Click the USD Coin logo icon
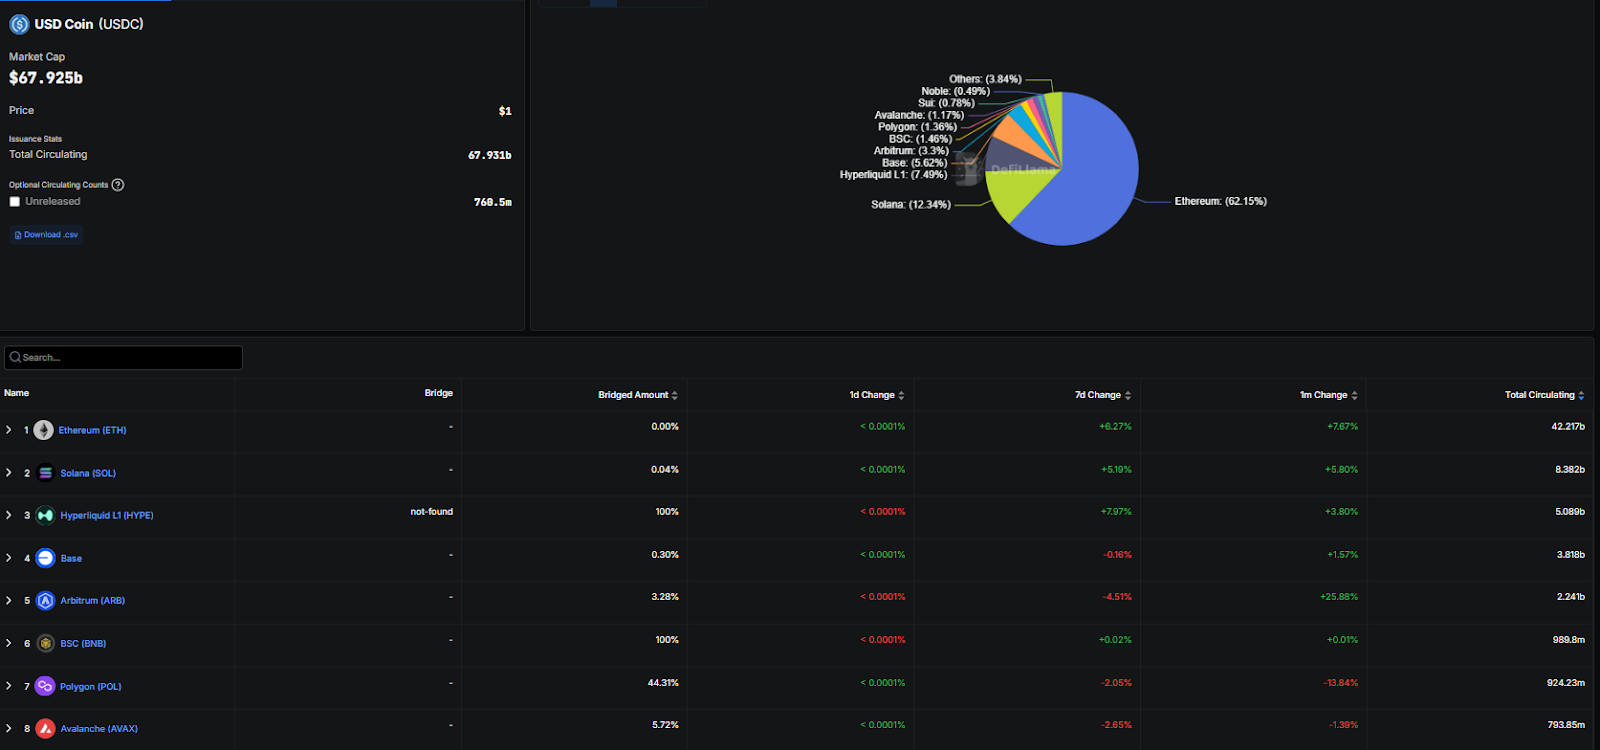 coord(19,24)
